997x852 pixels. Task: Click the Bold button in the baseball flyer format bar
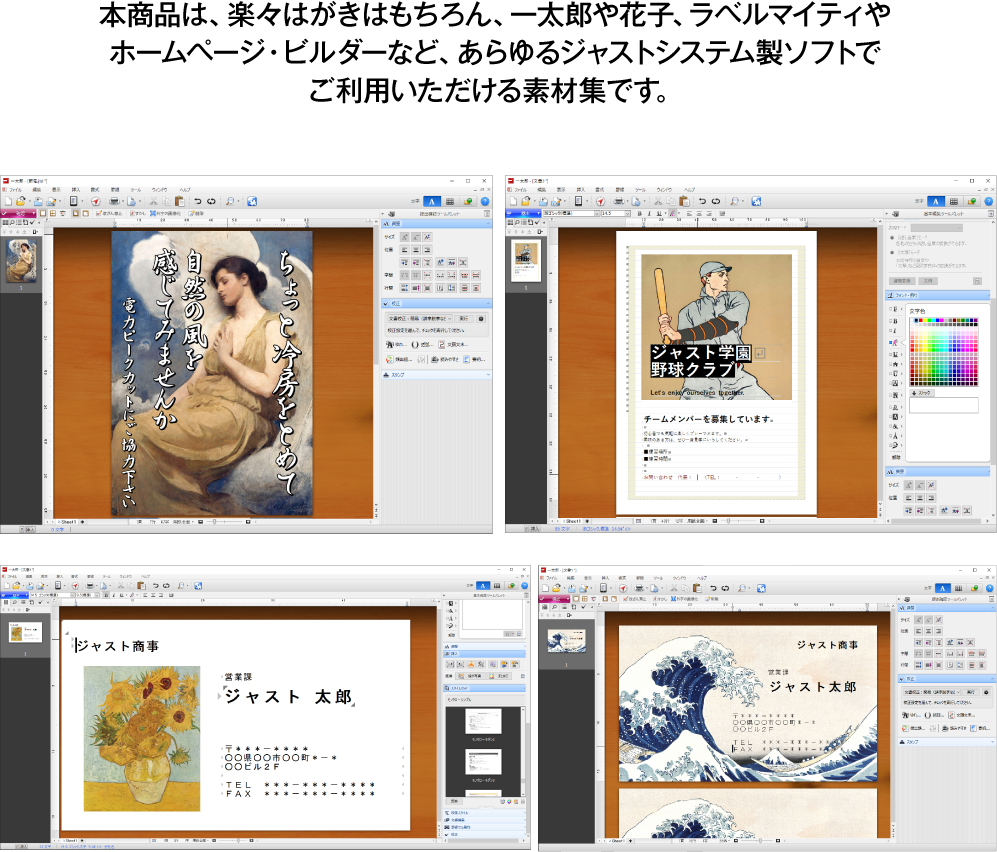point(637,213)
